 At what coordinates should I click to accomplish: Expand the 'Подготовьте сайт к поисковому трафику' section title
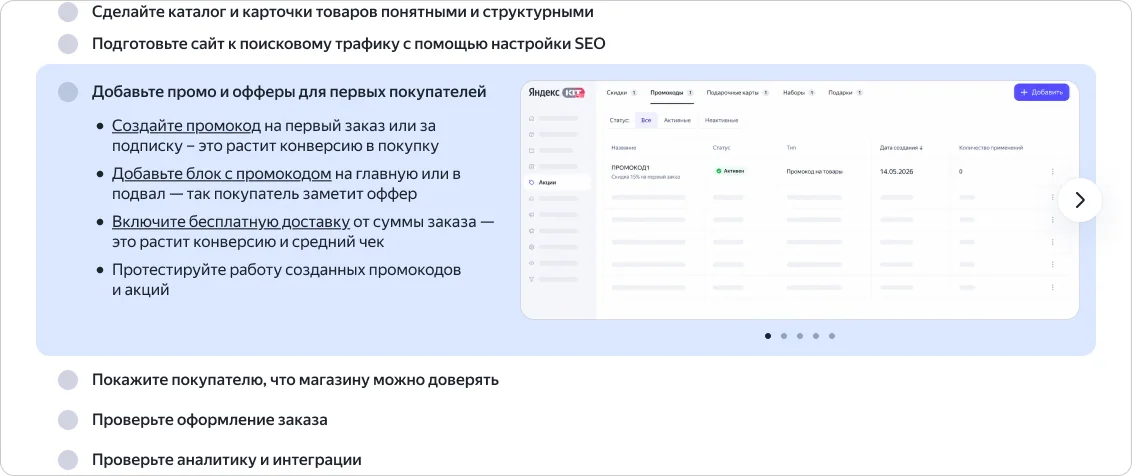pyautogui.click(x=349, y=43)
